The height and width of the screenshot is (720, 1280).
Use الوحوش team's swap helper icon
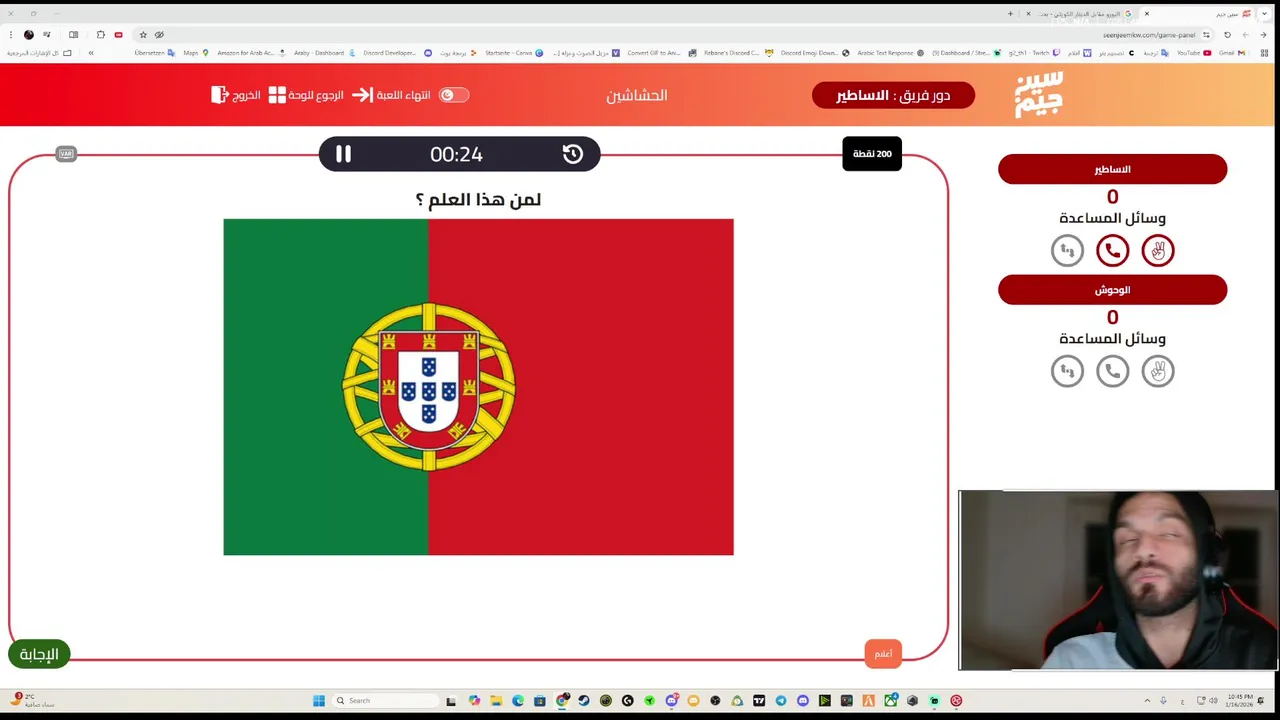pos(1067,371)
